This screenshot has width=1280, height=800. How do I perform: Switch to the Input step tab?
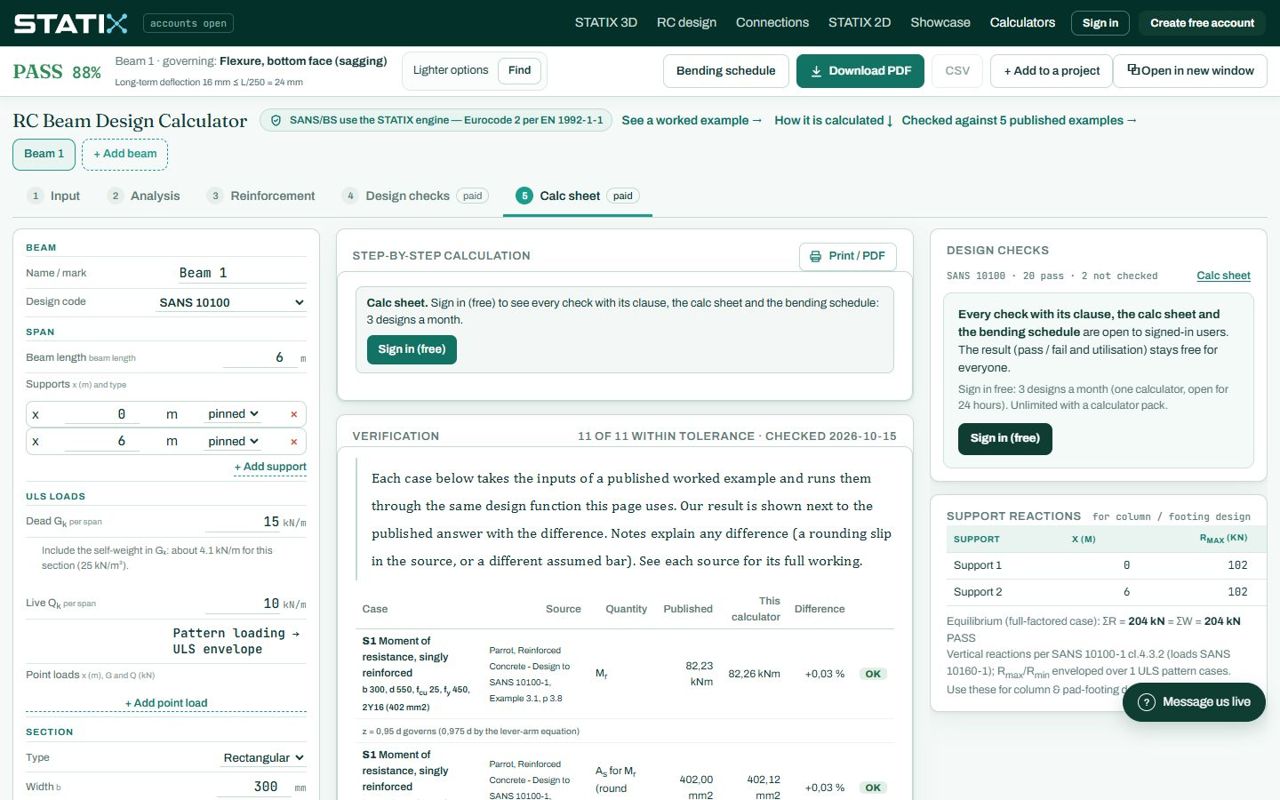point(54,196)
